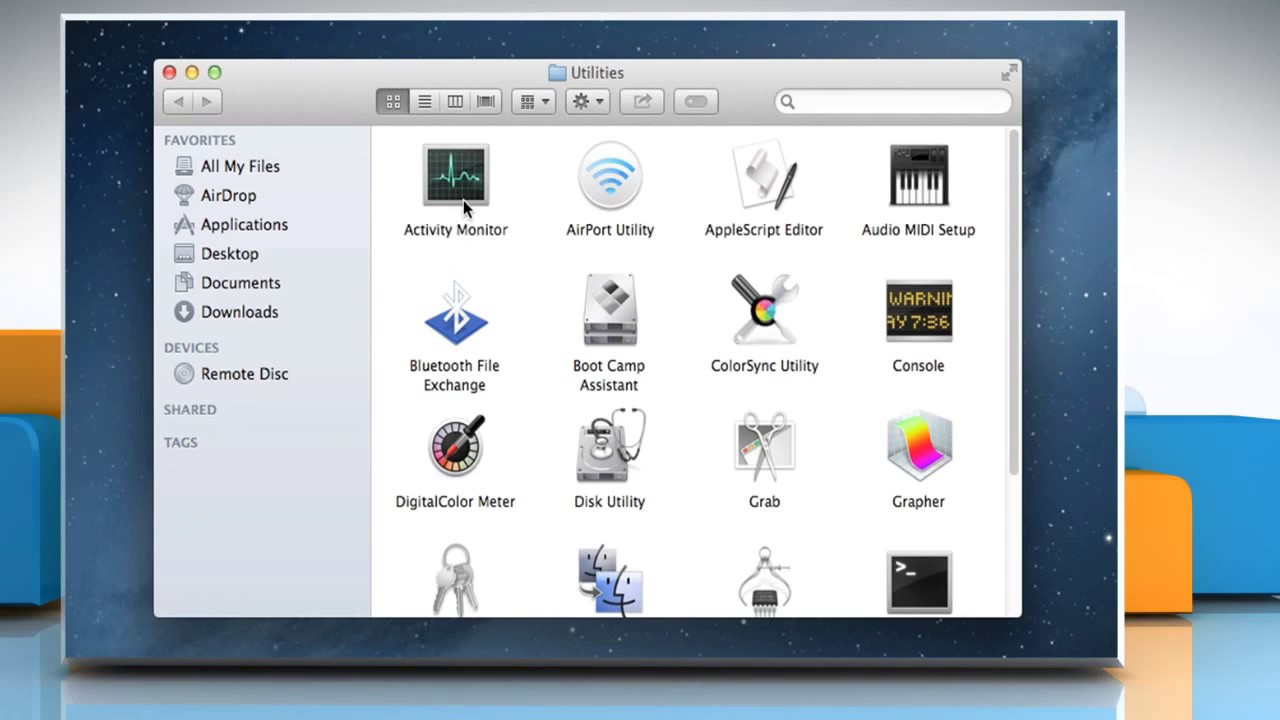Click the Disk Utility label
The height and width of the screenshot is (720, 1280).
tap(610, 501)
